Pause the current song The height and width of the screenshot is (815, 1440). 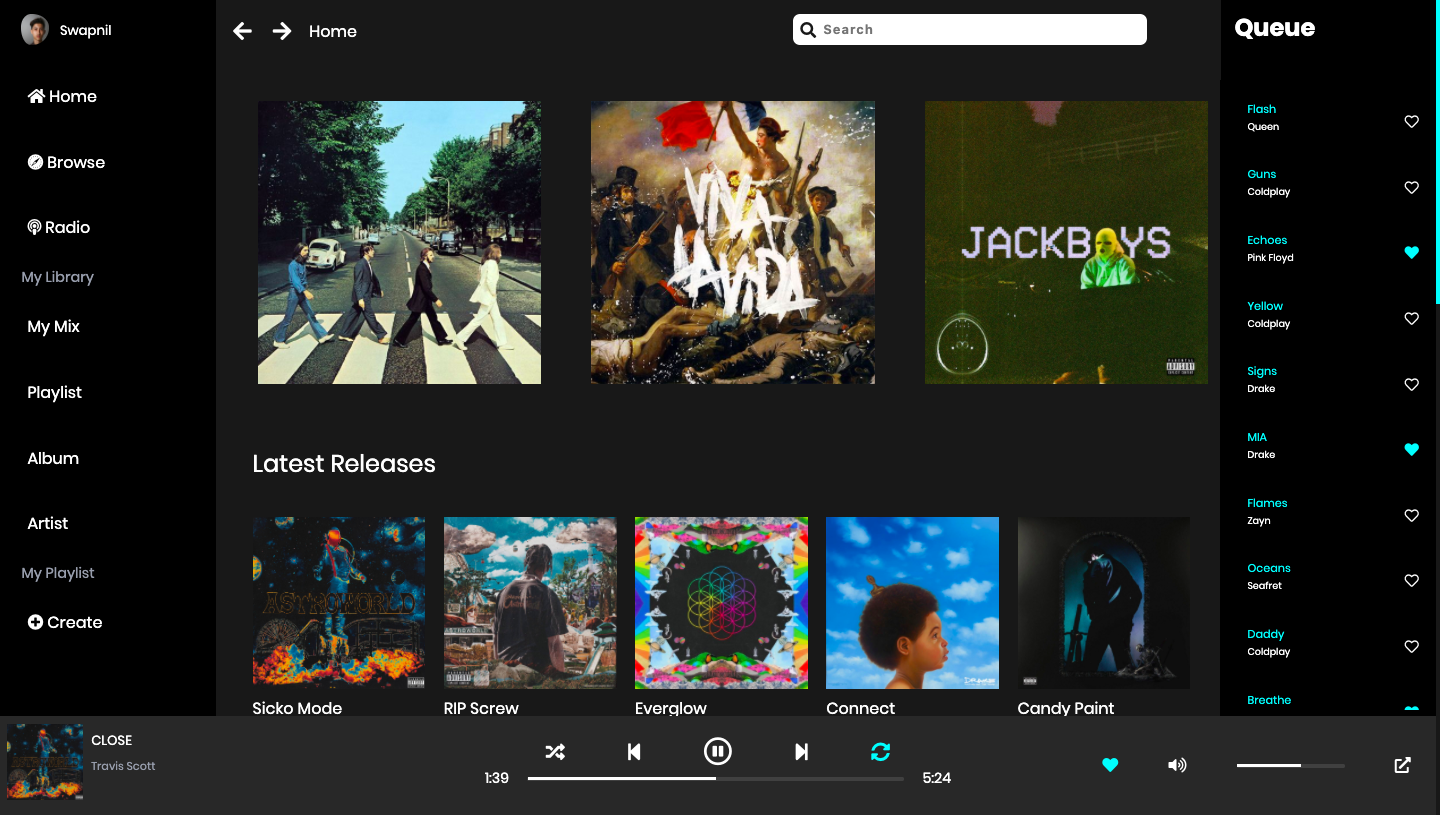717,751
